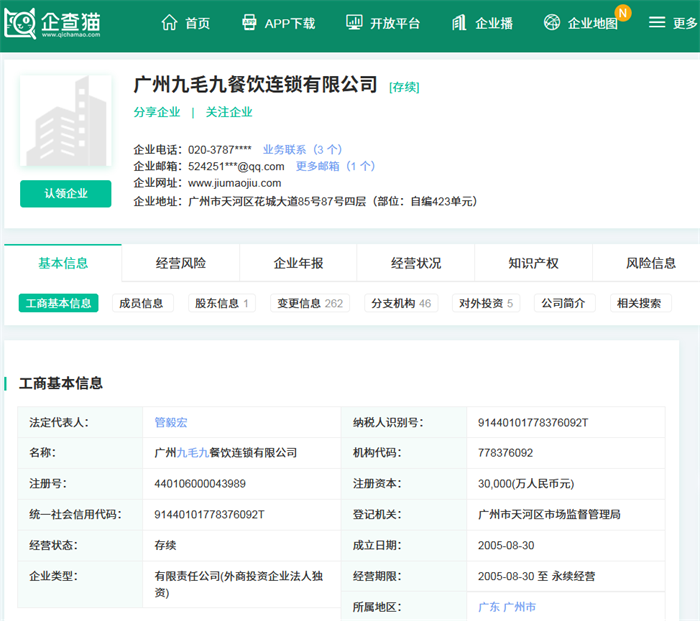The width and height of the screenshot is (700, 621).
Task: Click the 企查猫 cat logo icon
Action: [x=20, y=24]
